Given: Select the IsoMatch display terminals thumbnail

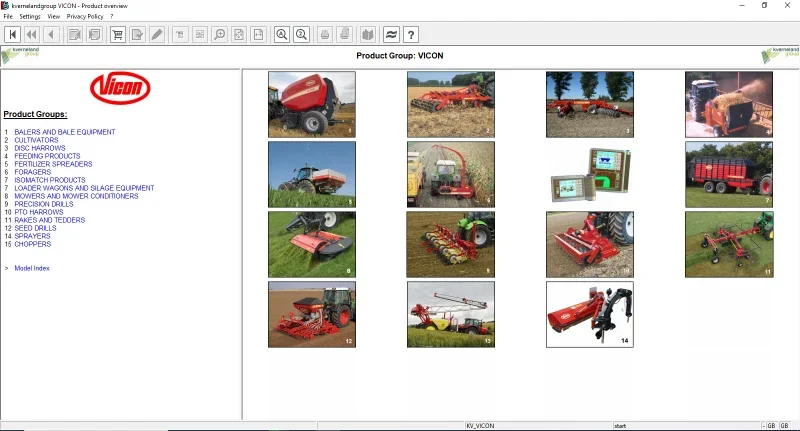Looking at the screenshot, I should pos(590,174).
